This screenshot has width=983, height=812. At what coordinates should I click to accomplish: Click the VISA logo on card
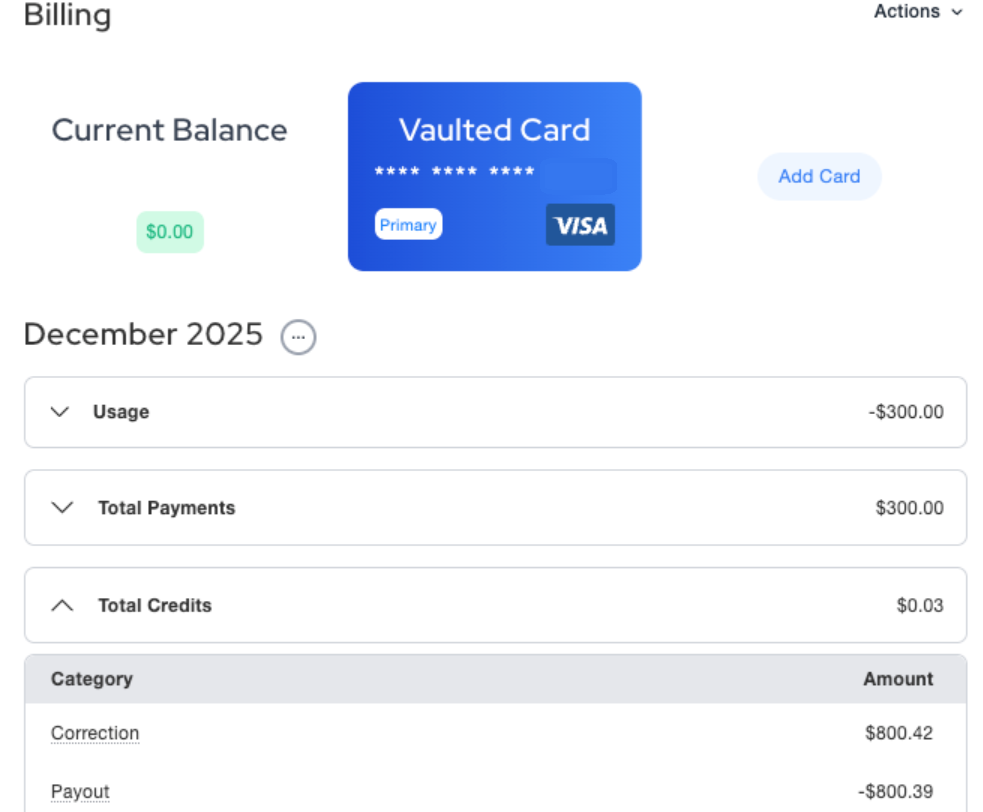[580, 225]
